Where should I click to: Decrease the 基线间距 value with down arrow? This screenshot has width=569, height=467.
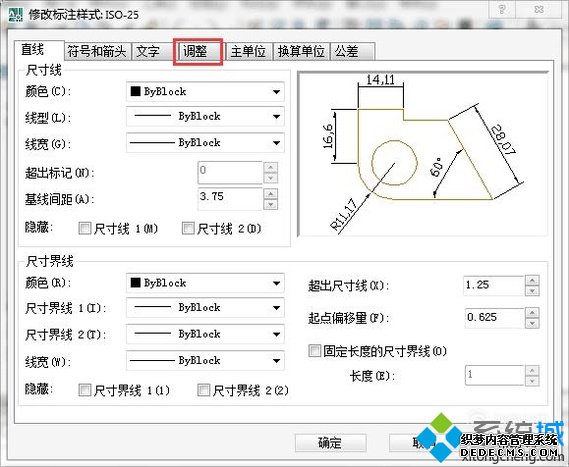(x=271, y=205)
